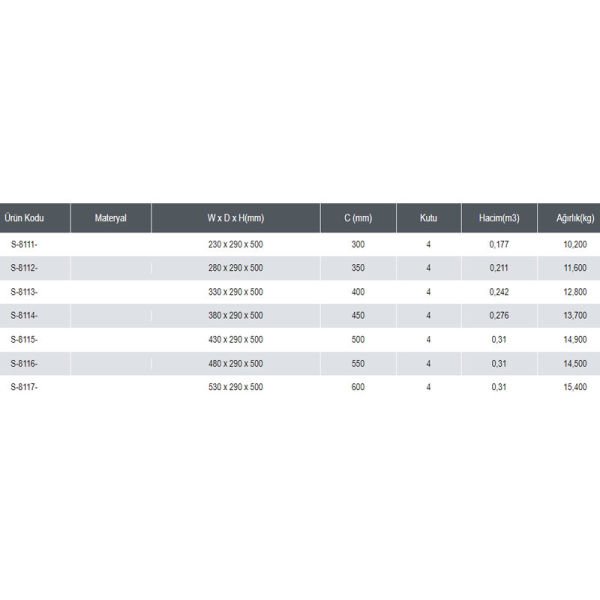Click product code S-8117-
This screenshot has height=600, width=600.
coord(24,387)
